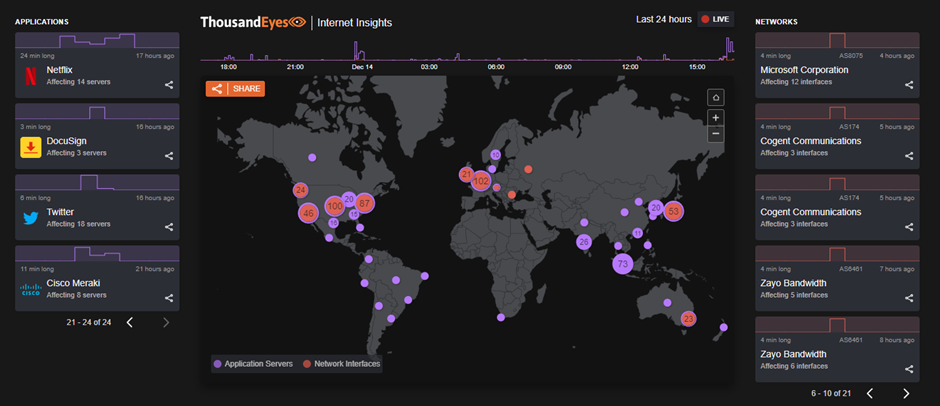Click the APPLICATIONS panel heading
The image size is (940, 406).
tap(41, 22)
